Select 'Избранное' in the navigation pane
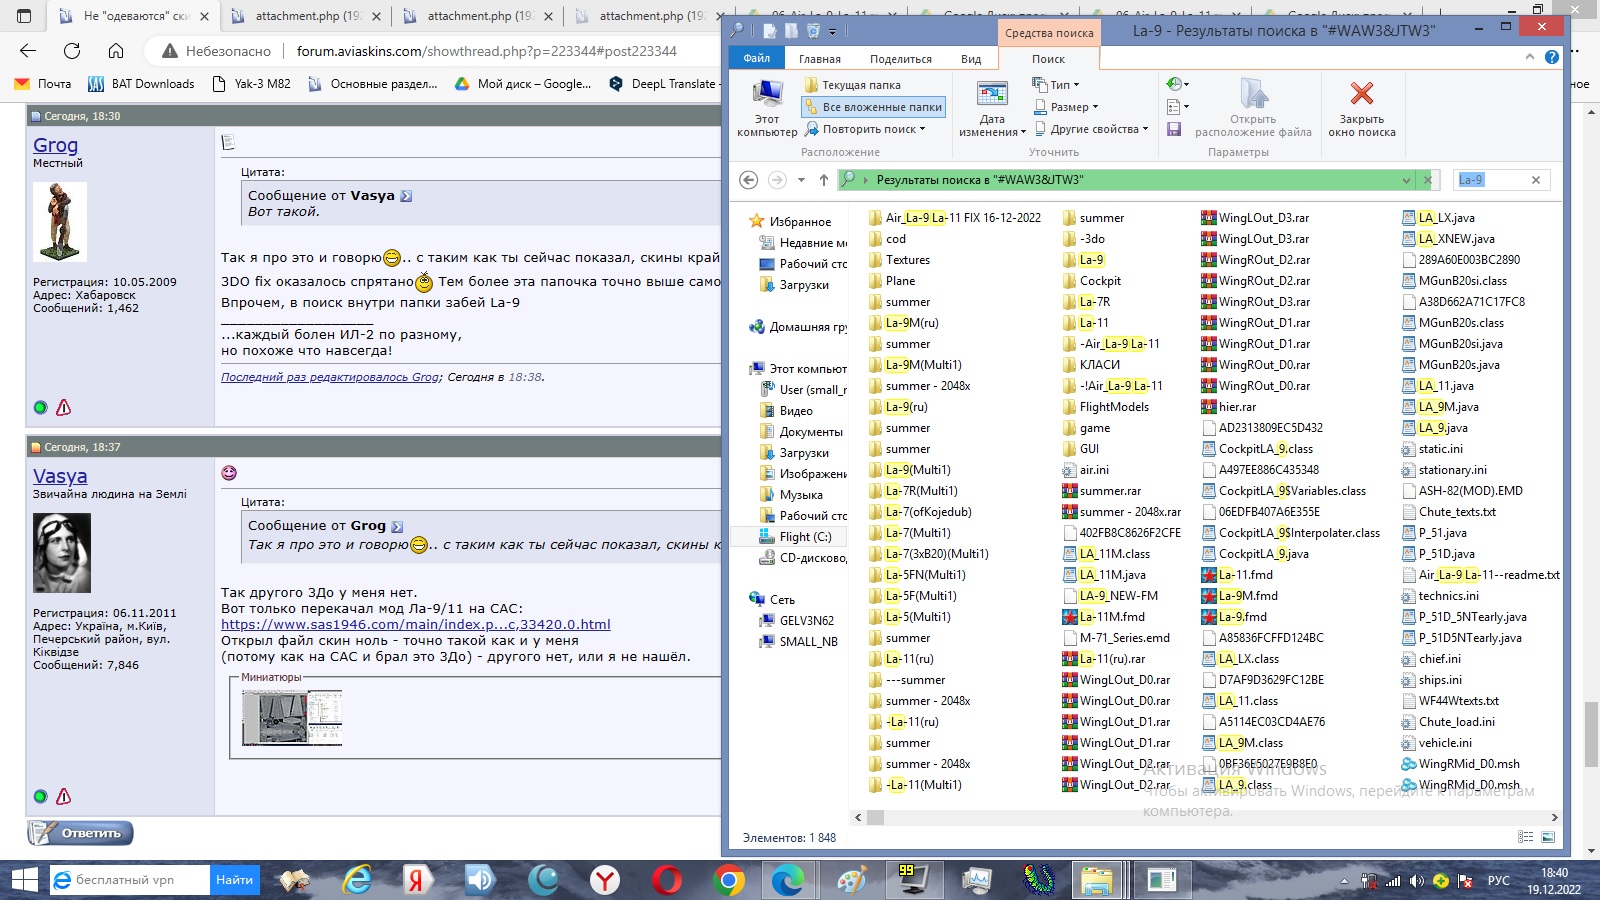1600x900 pixels. pyautogui.click(x=800, y=222)
